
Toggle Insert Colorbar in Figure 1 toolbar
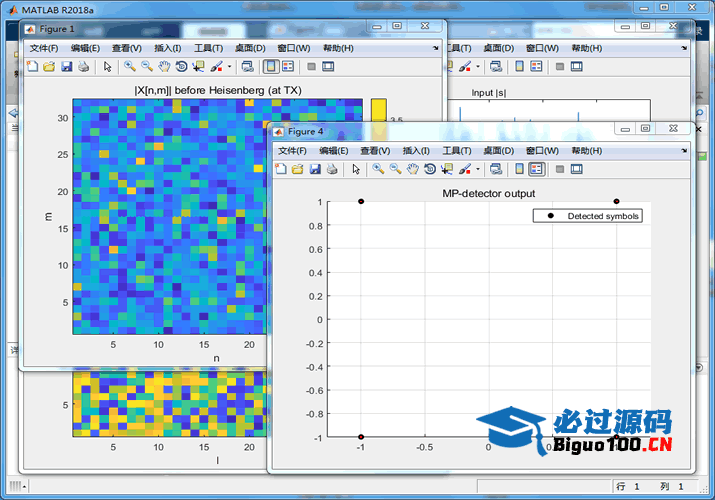[271, 67]
